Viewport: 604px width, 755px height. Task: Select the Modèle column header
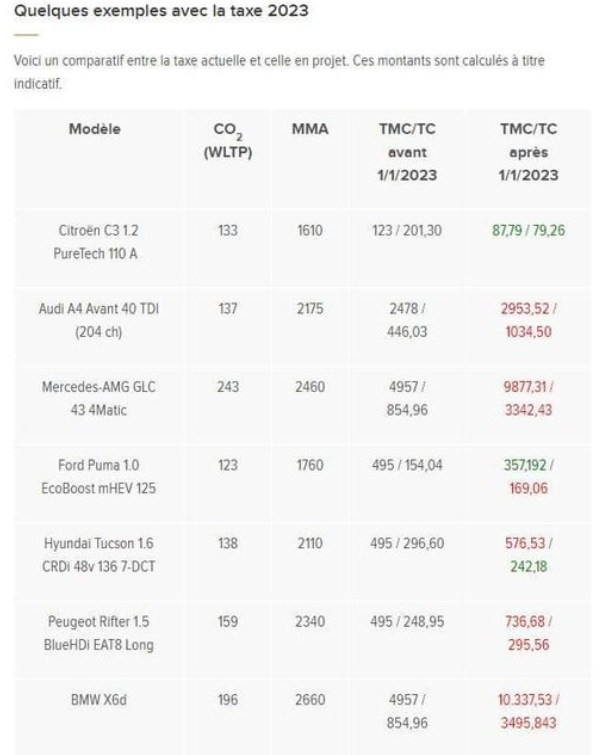pos(95,129)
